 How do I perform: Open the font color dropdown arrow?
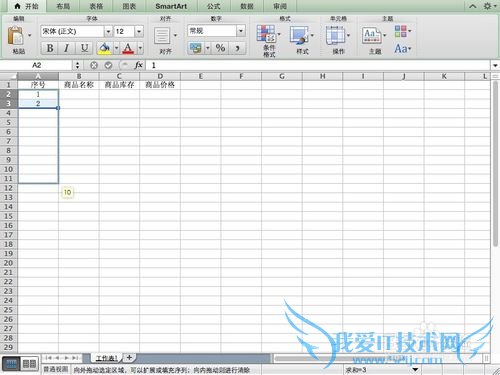point(140,48)
